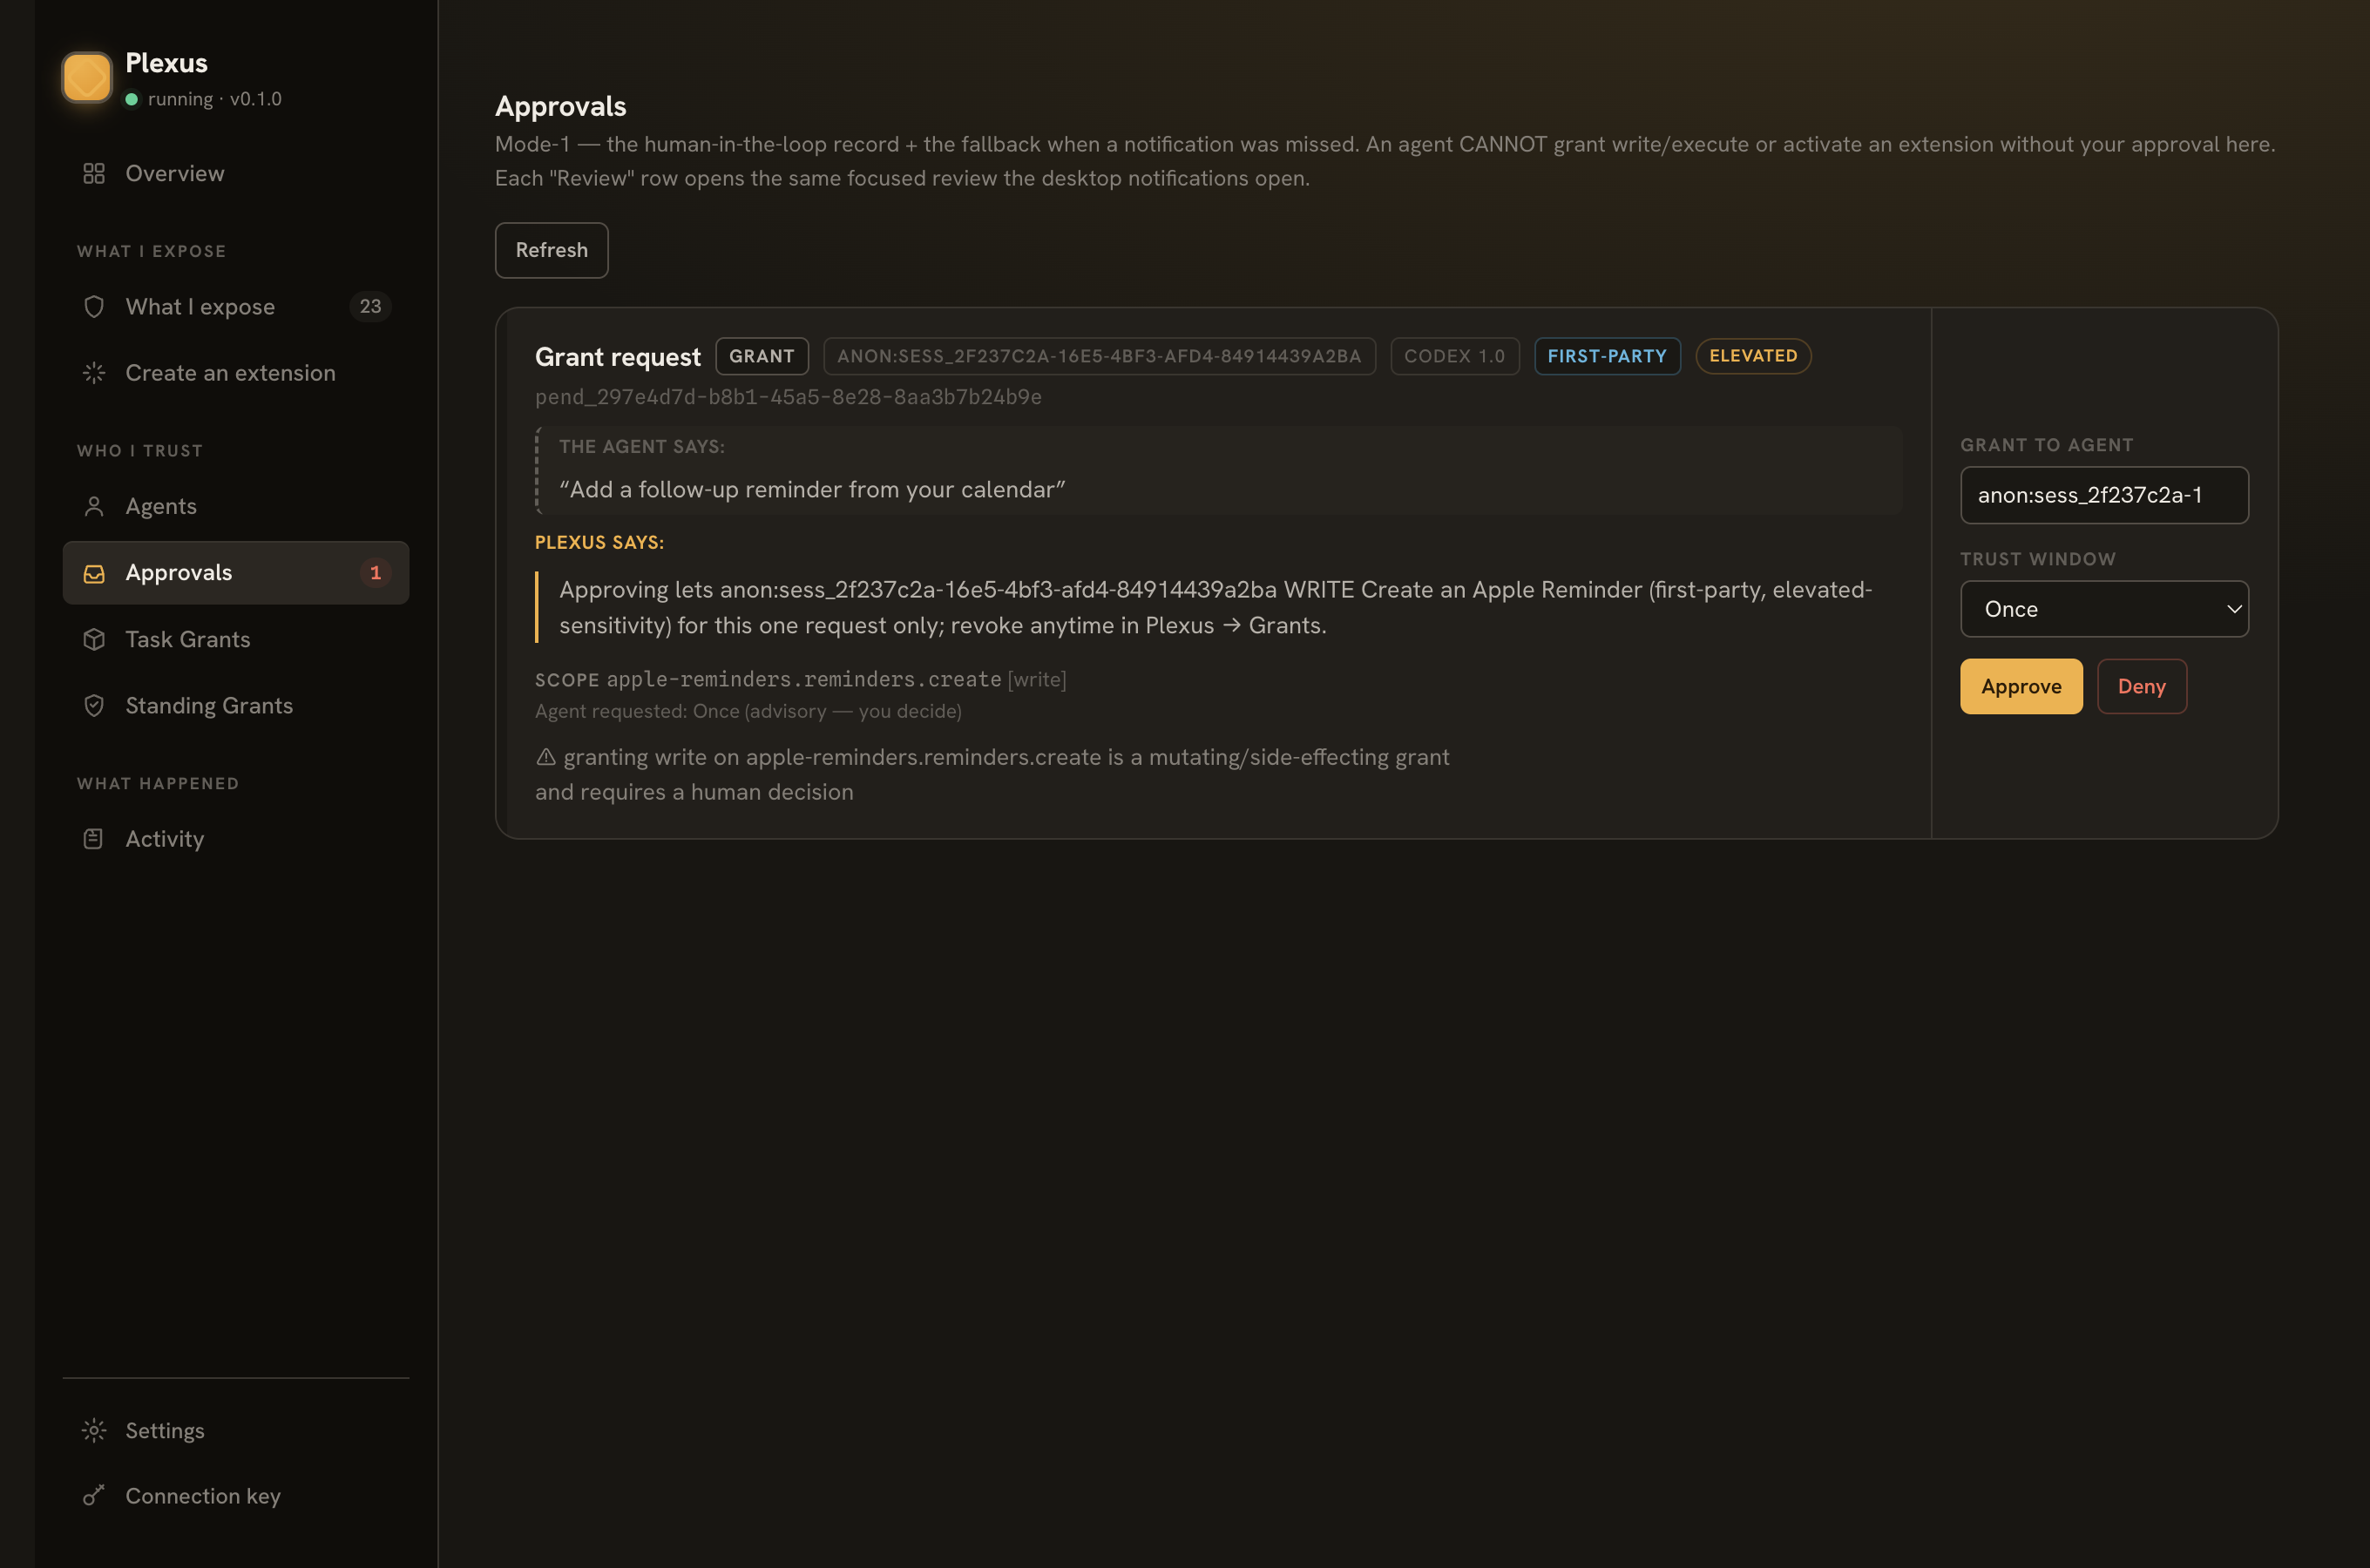
Task: Click the warning triangle icon in grant request
Action: (546, 757)
